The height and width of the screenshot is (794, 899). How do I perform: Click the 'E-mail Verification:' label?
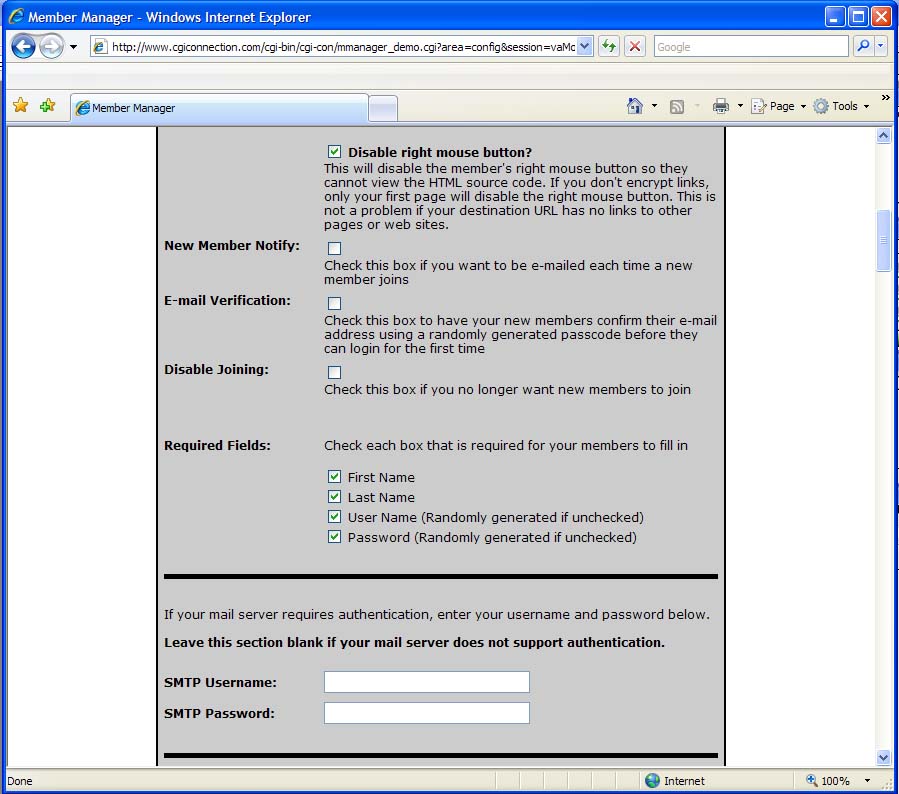(x=227, y=300)
